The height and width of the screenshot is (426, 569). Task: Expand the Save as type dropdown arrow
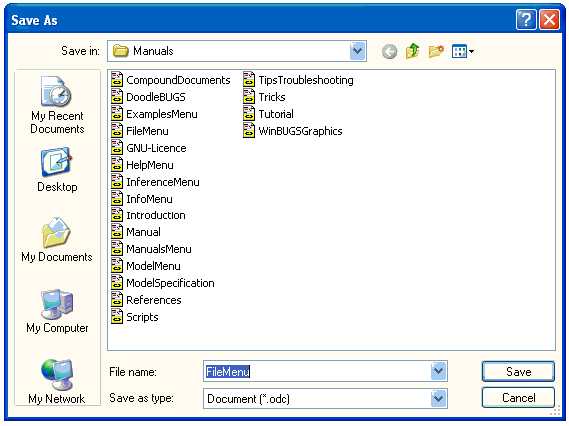point(438,398)
